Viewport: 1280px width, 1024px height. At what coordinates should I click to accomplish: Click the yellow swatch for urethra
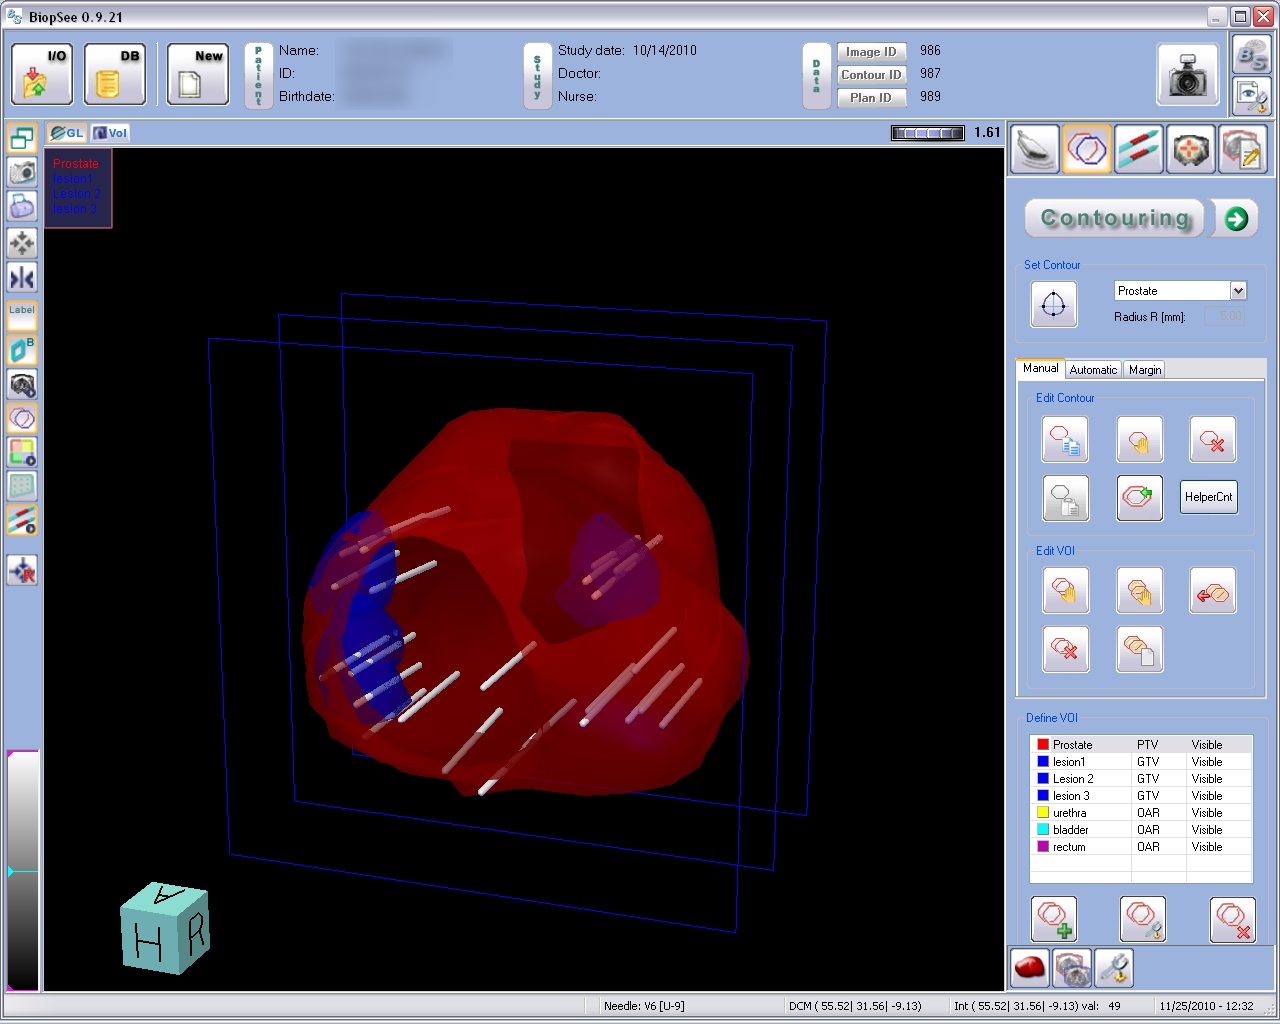pyautogui.click(x=1043, y=813)
